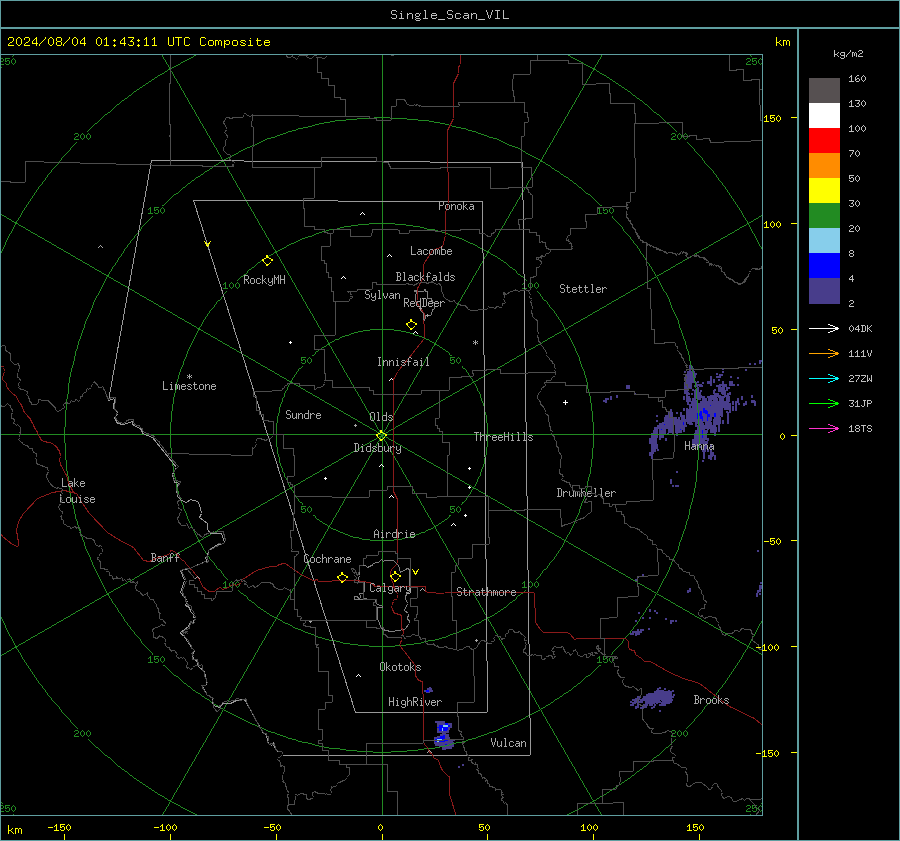The height and width of the screenshot is (841, 900).
Task: Click the blue-core storm cell south of HighRiver
Action: [443, 735]
